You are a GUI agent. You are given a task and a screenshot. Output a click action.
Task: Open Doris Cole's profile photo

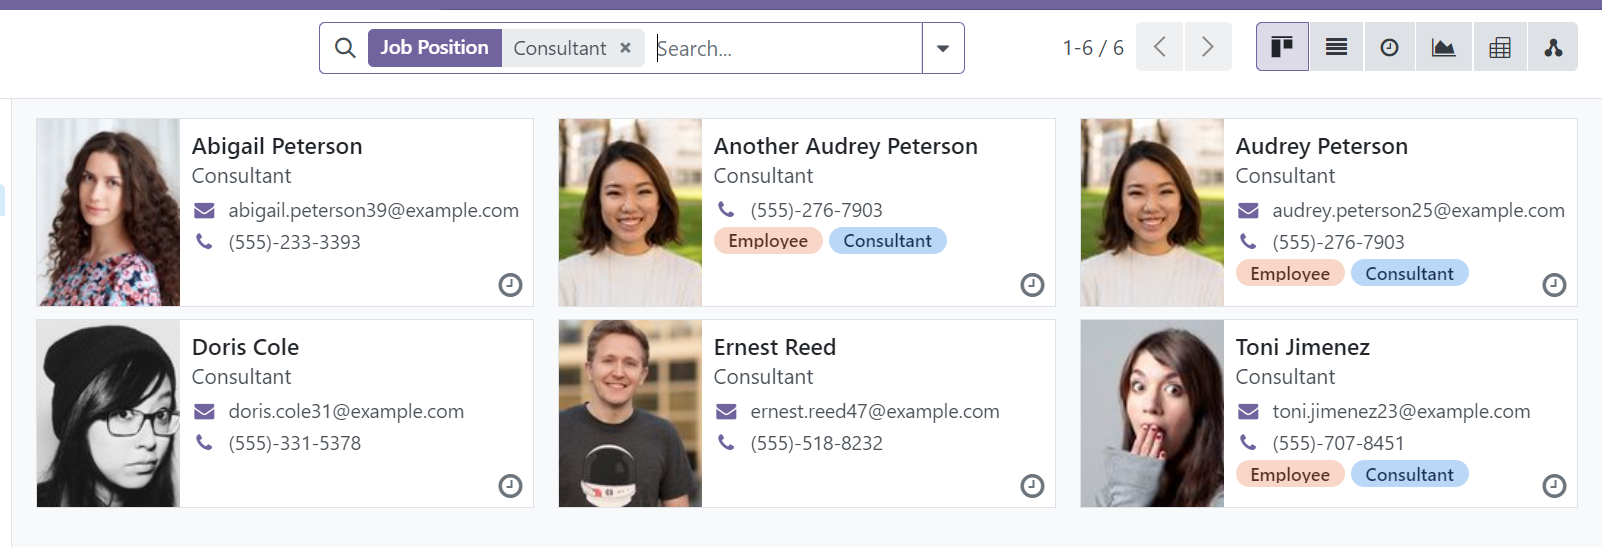pos(108,413)
